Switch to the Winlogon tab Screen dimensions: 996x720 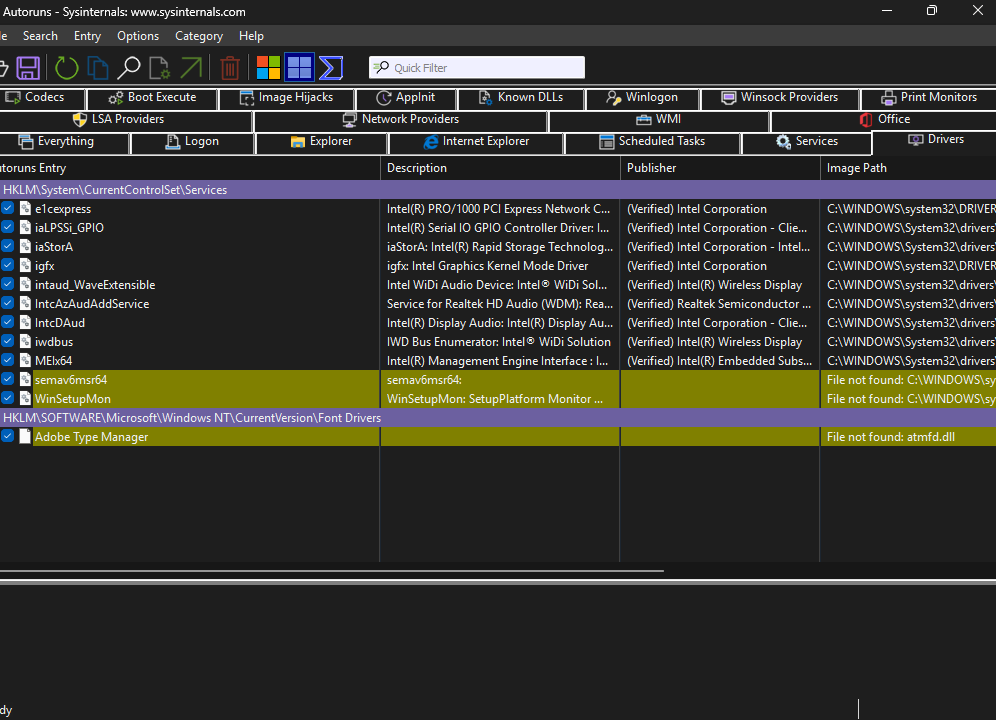click(x=642, y=98)
